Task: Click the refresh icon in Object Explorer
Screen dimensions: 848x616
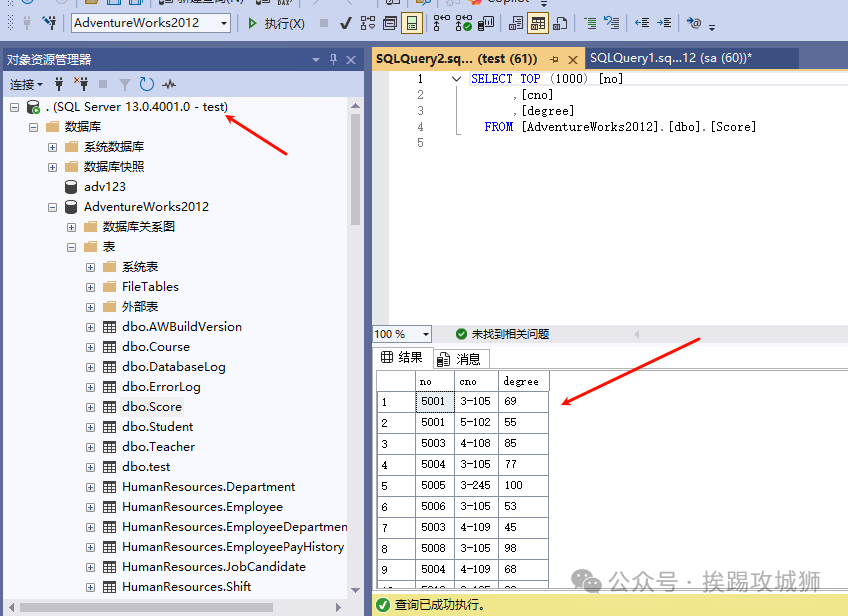Action: point(147,85)
